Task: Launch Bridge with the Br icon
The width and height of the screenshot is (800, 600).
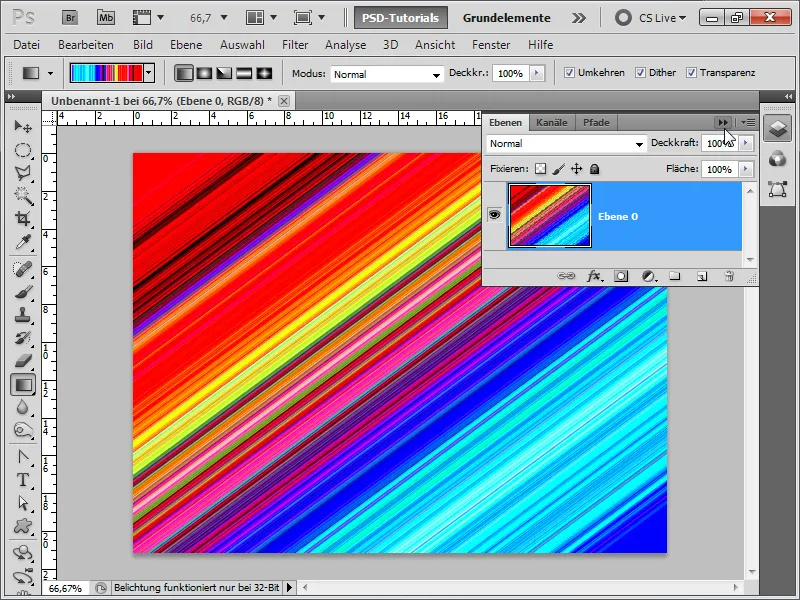Action: 70,18
